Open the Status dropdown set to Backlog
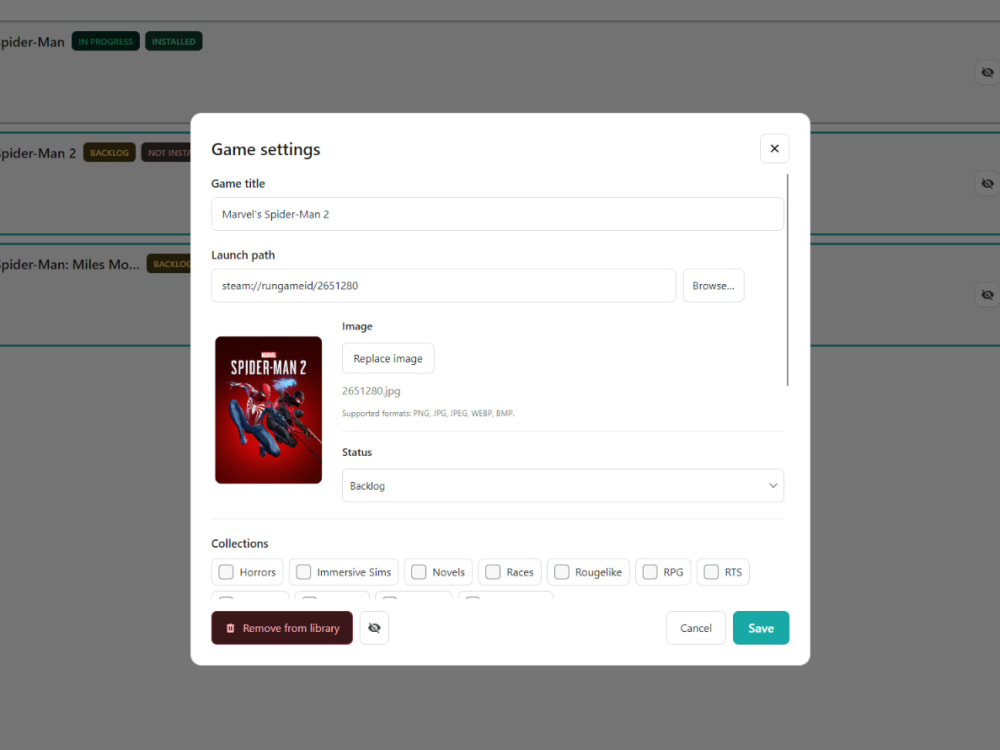Screen dimensions: 1000x750 click(562, 486)
